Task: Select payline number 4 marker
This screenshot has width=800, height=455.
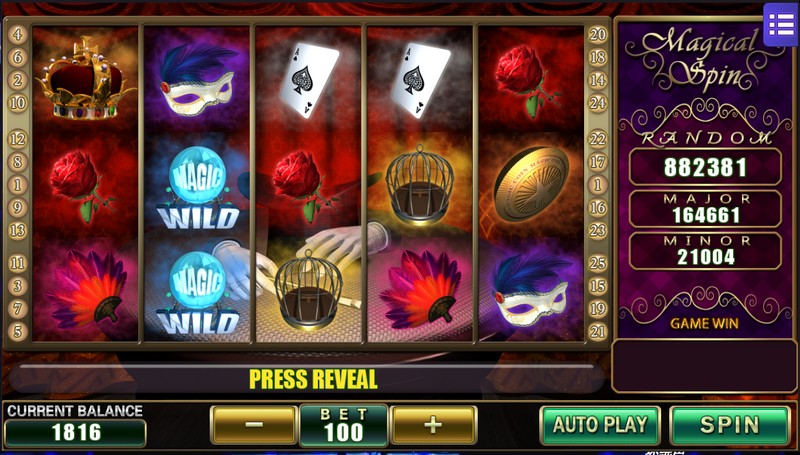Action: [x=17, y=35]
